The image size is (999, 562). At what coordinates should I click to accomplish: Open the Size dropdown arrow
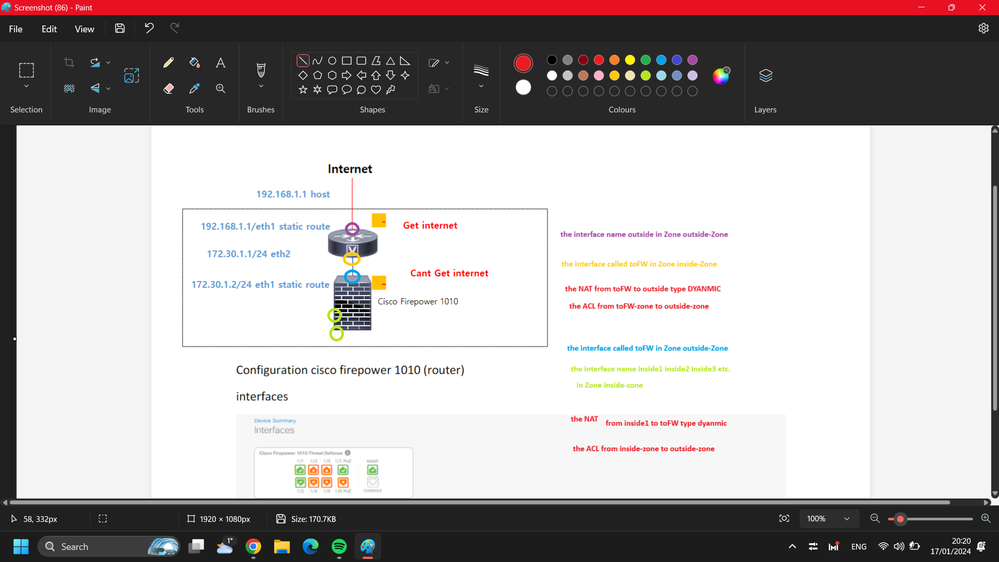coord(481,87)
